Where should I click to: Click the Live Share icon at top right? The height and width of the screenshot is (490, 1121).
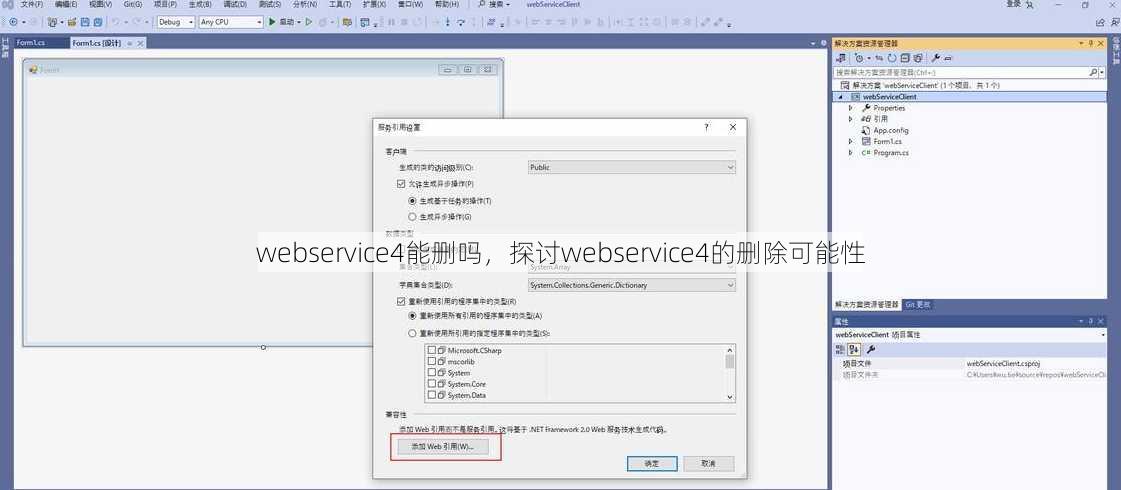point(1100,22)
